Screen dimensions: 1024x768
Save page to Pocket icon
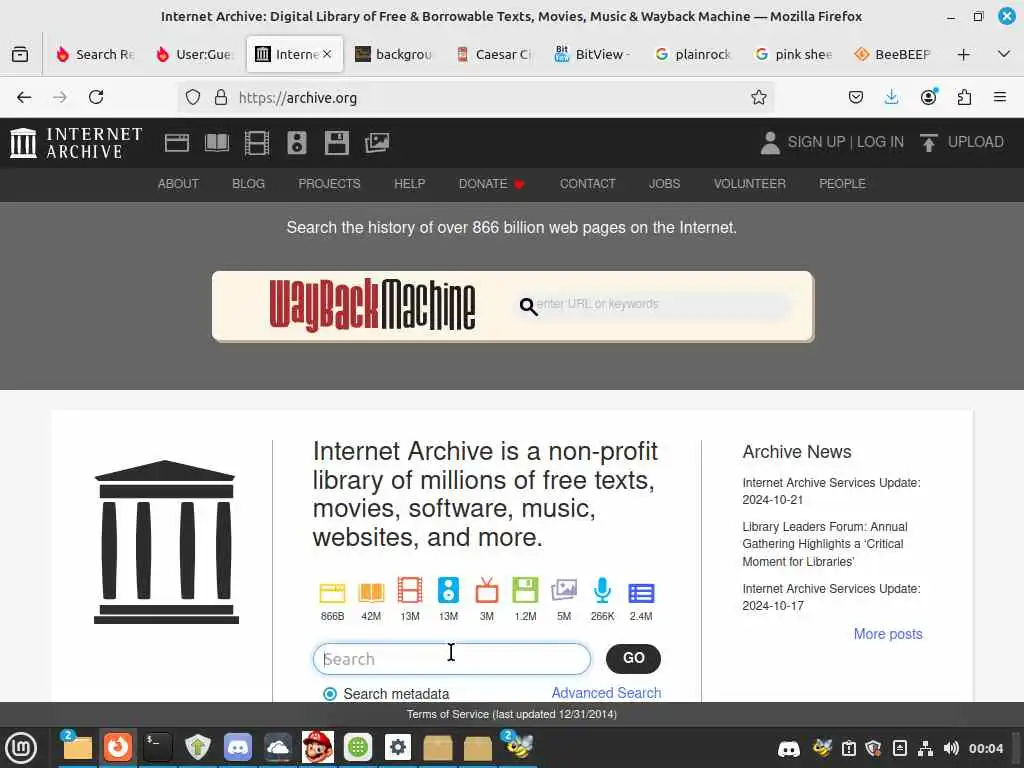tap(856, 97)
